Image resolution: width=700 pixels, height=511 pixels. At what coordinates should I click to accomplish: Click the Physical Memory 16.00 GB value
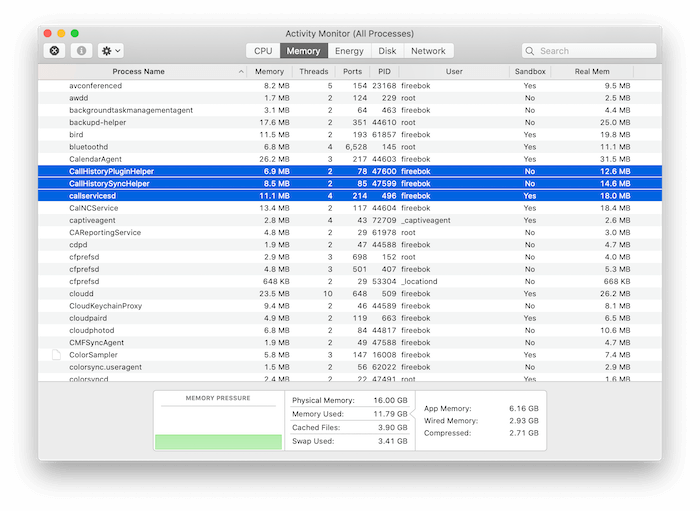click(390, 400)
